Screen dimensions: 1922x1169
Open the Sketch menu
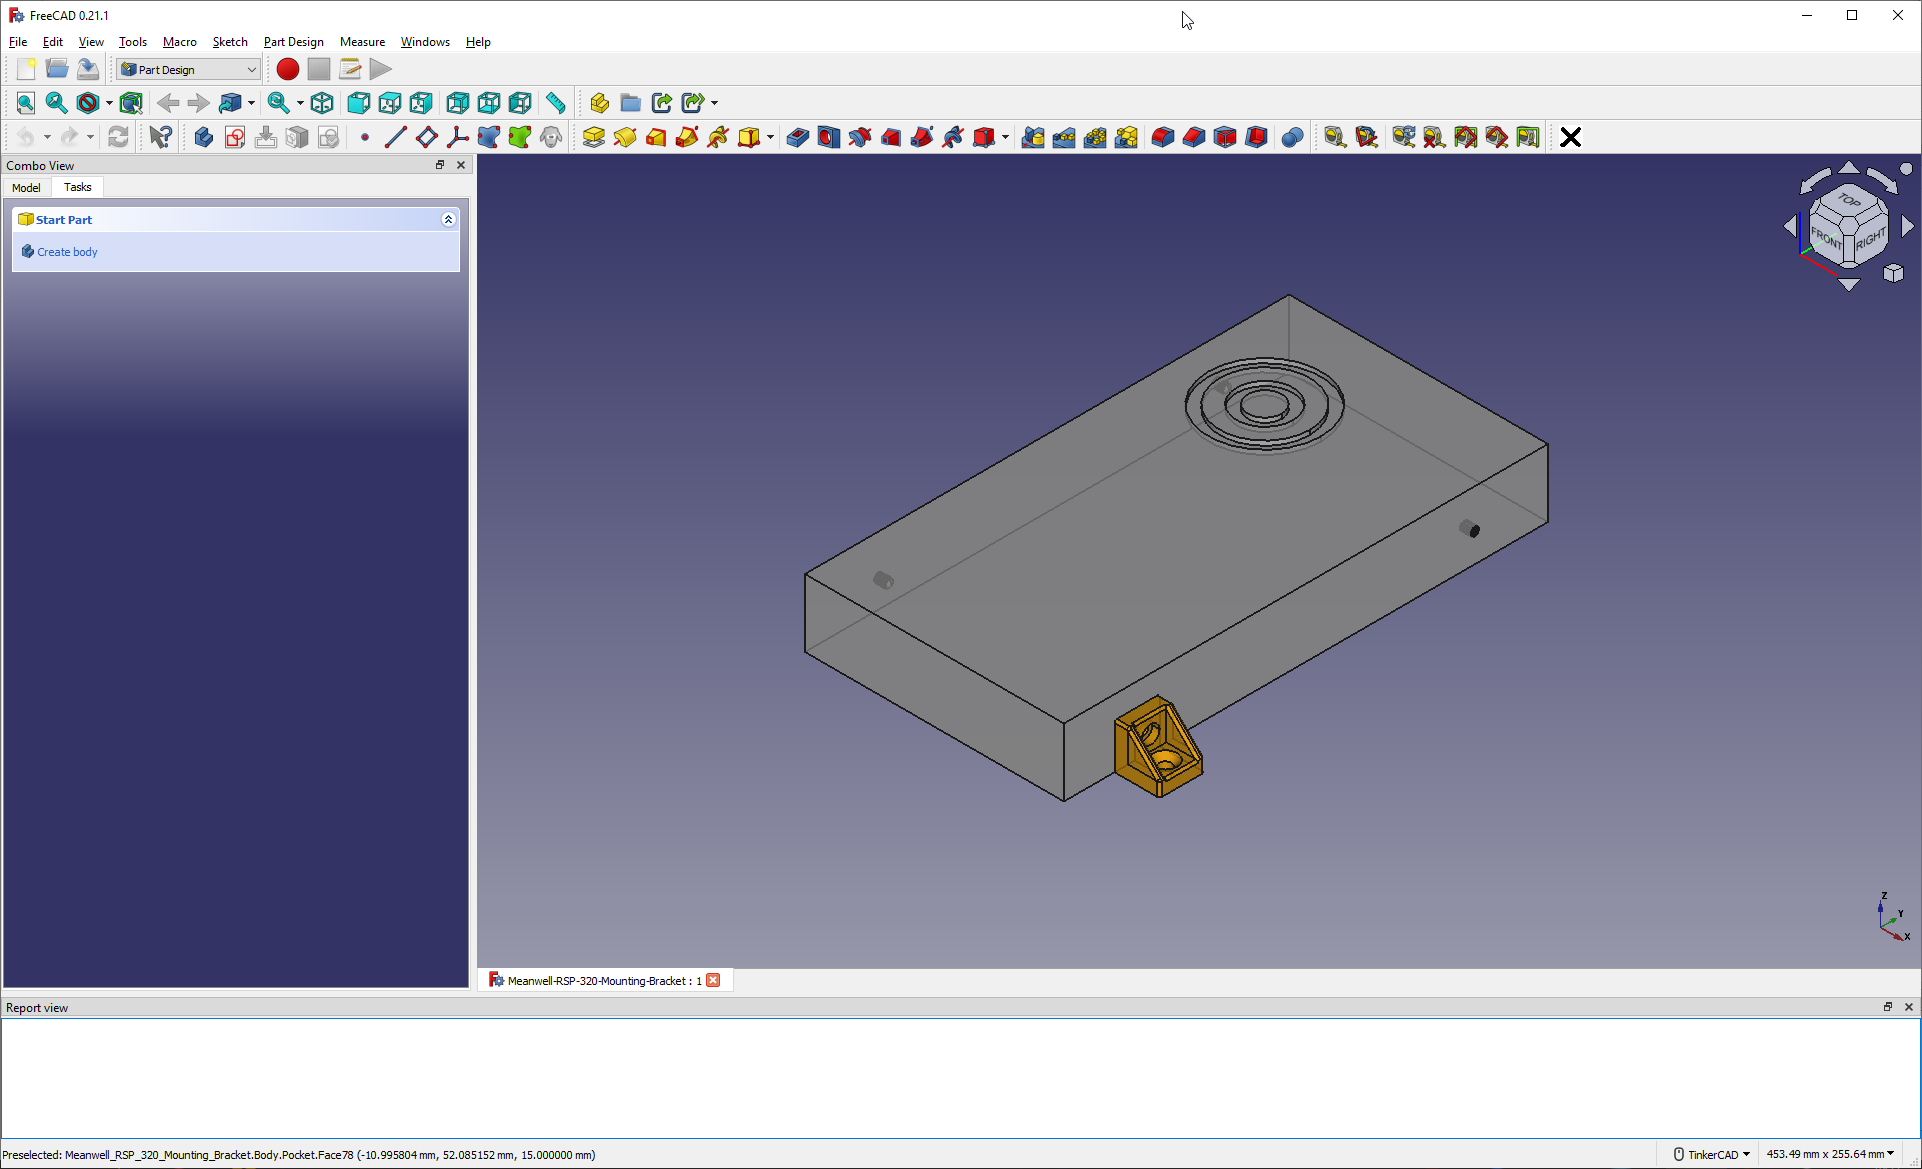[x=229, y=42]
